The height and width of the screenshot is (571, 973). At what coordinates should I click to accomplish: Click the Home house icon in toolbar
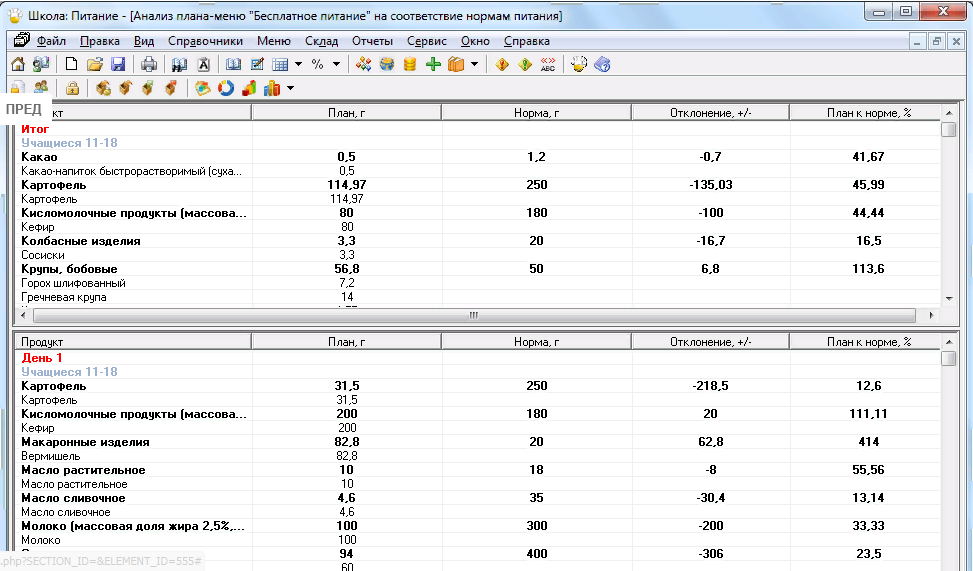click(x=18, y=64)
